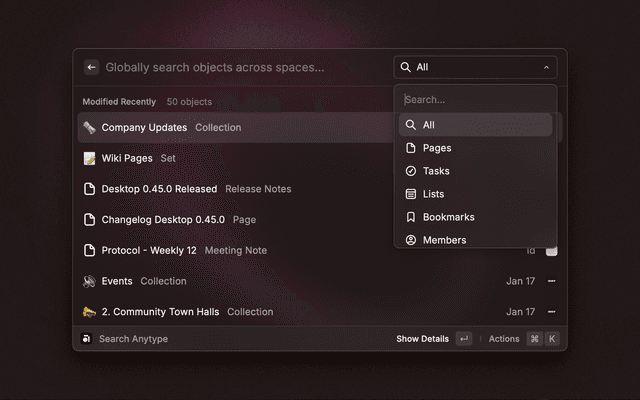Choose Lists from the type filter
This screenshot has height=400, width=640.
point(433,194)
